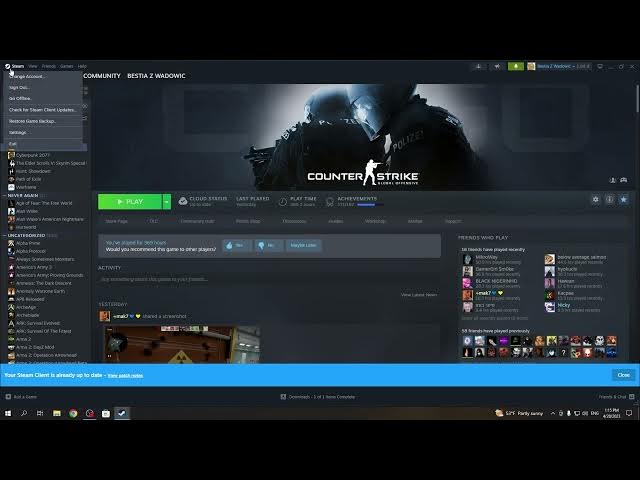Expand the system tray hidden icons chevron

click(x=553, y=413)
